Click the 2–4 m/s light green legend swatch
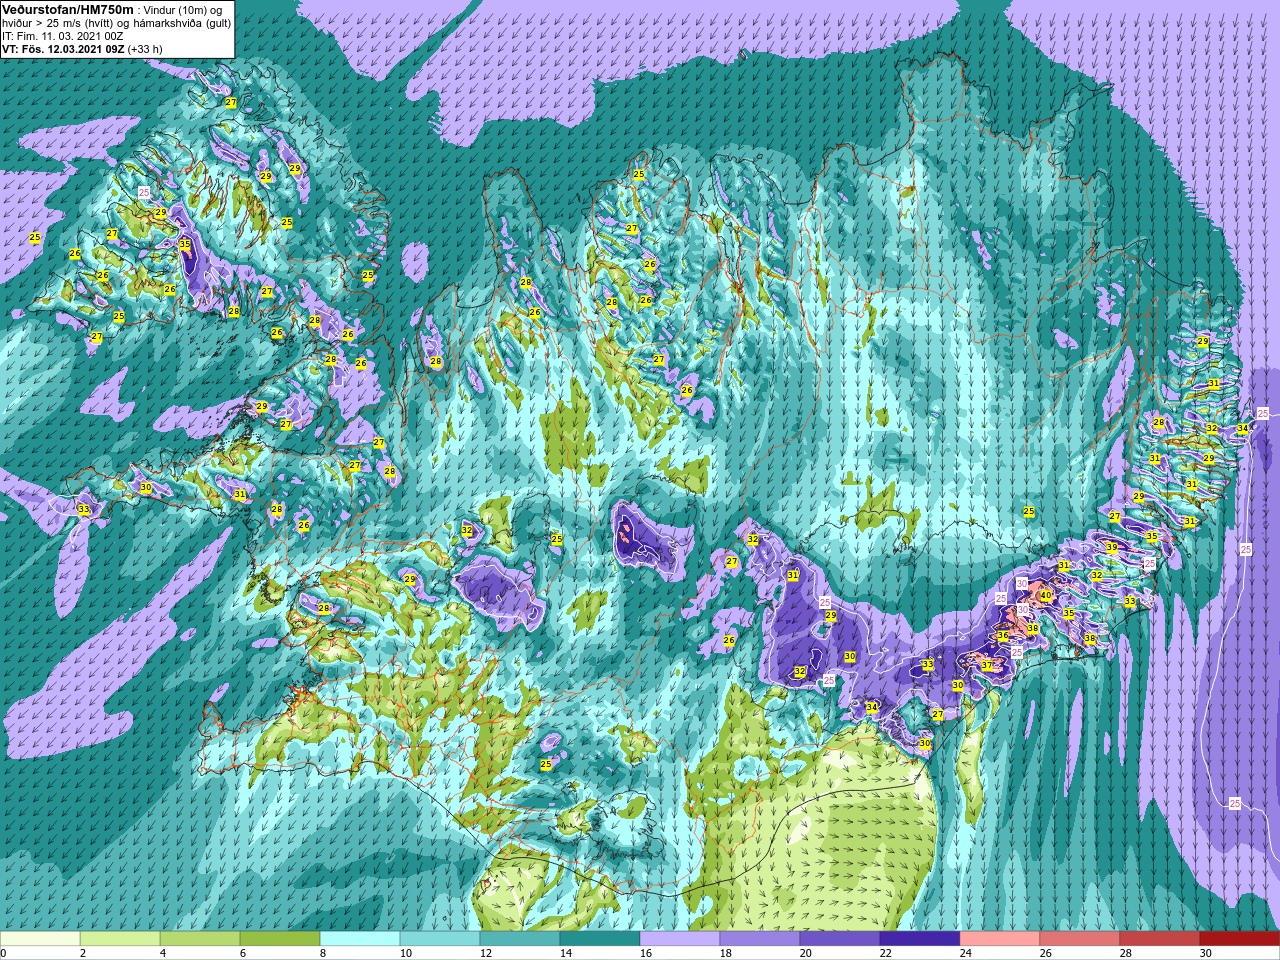This screenshot has width=1280, height=960. point(120,939)
